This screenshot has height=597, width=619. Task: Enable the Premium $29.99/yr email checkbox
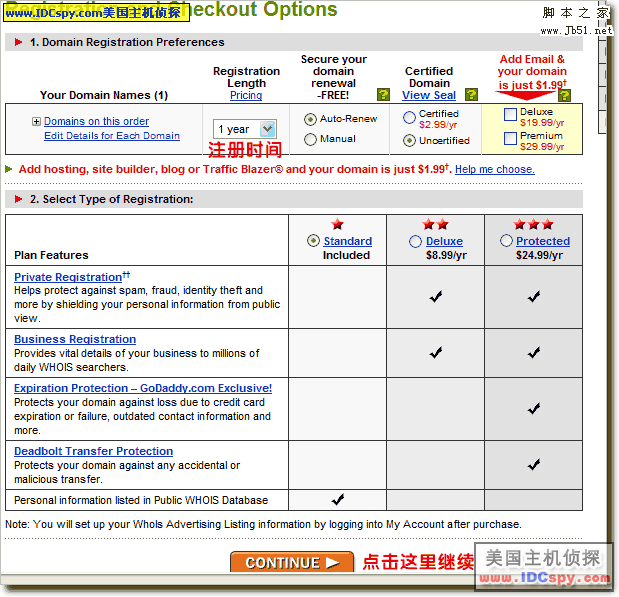511,138
